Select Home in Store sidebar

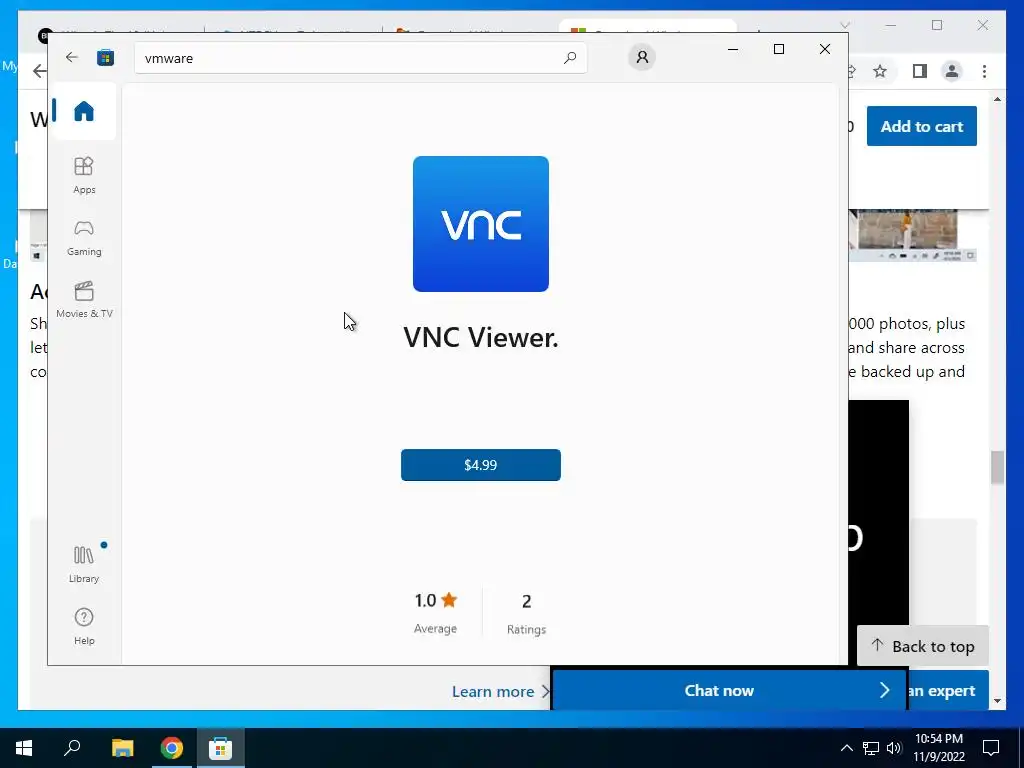coord(84,111)
